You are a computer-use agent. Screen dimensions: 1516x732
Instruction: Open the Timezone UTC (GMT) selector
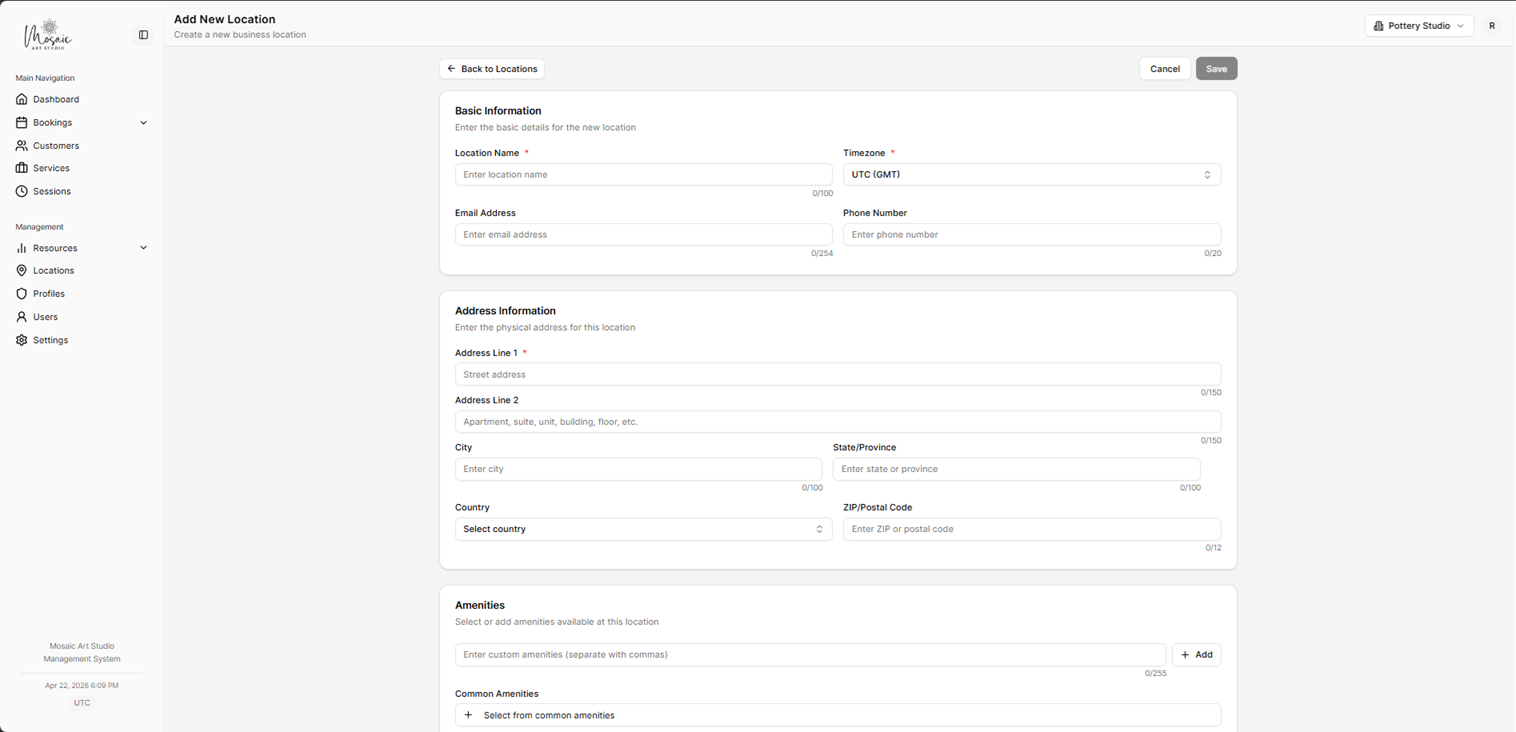1031,174
